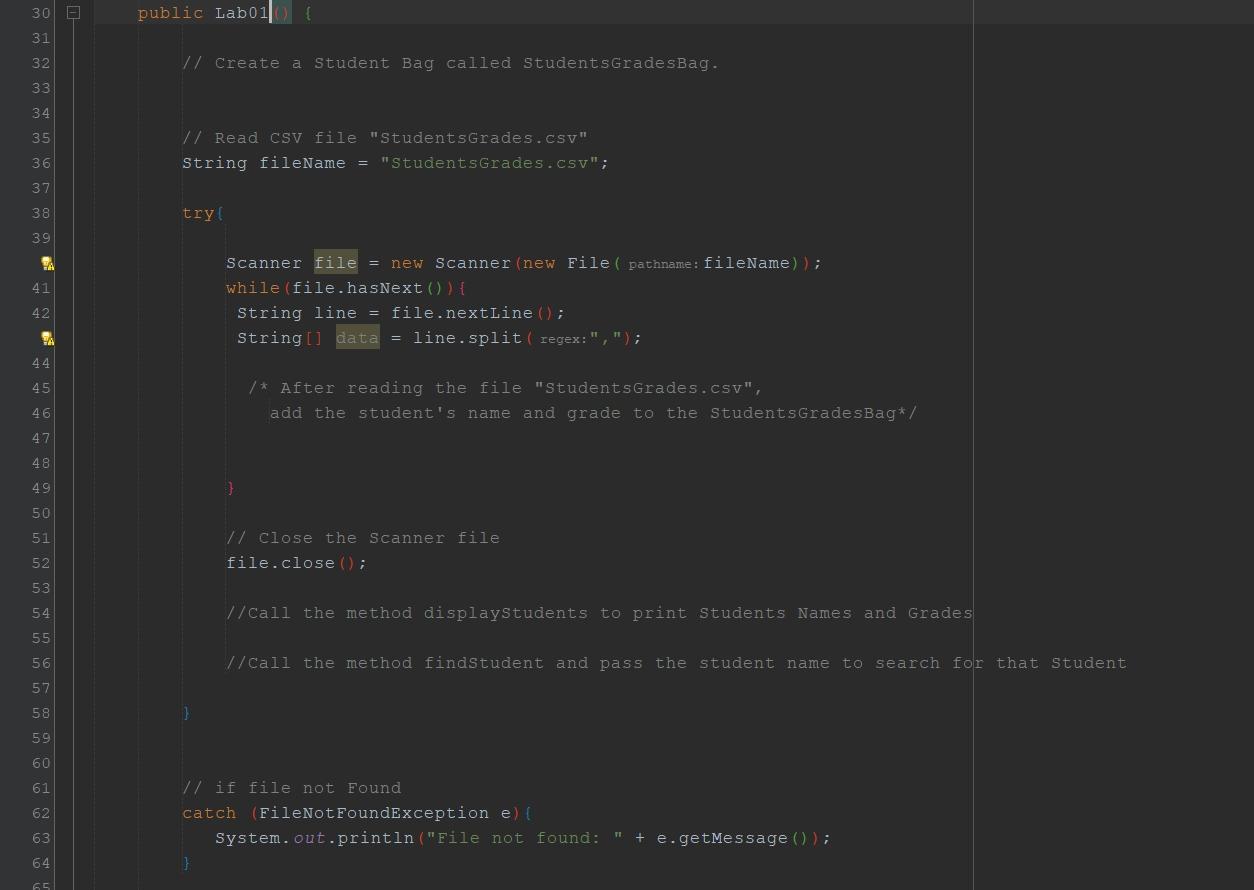The width and height of the screenshot is (1254, 890).
Task: Click the catch keyword on line 62
Action: [x=209, y=813]
